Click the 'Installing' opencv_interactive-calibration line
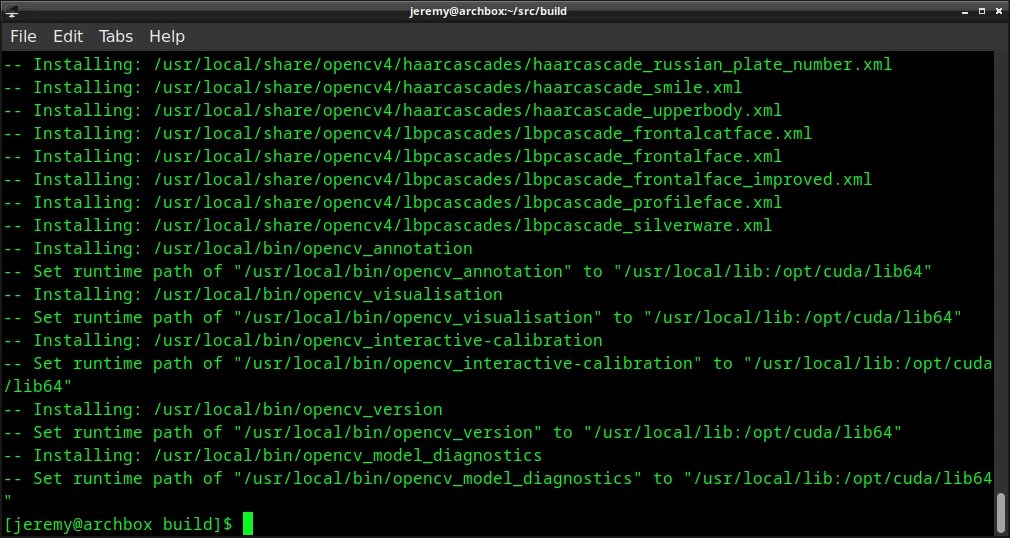The image size is (1010, 538). click(x=303, y=340)
